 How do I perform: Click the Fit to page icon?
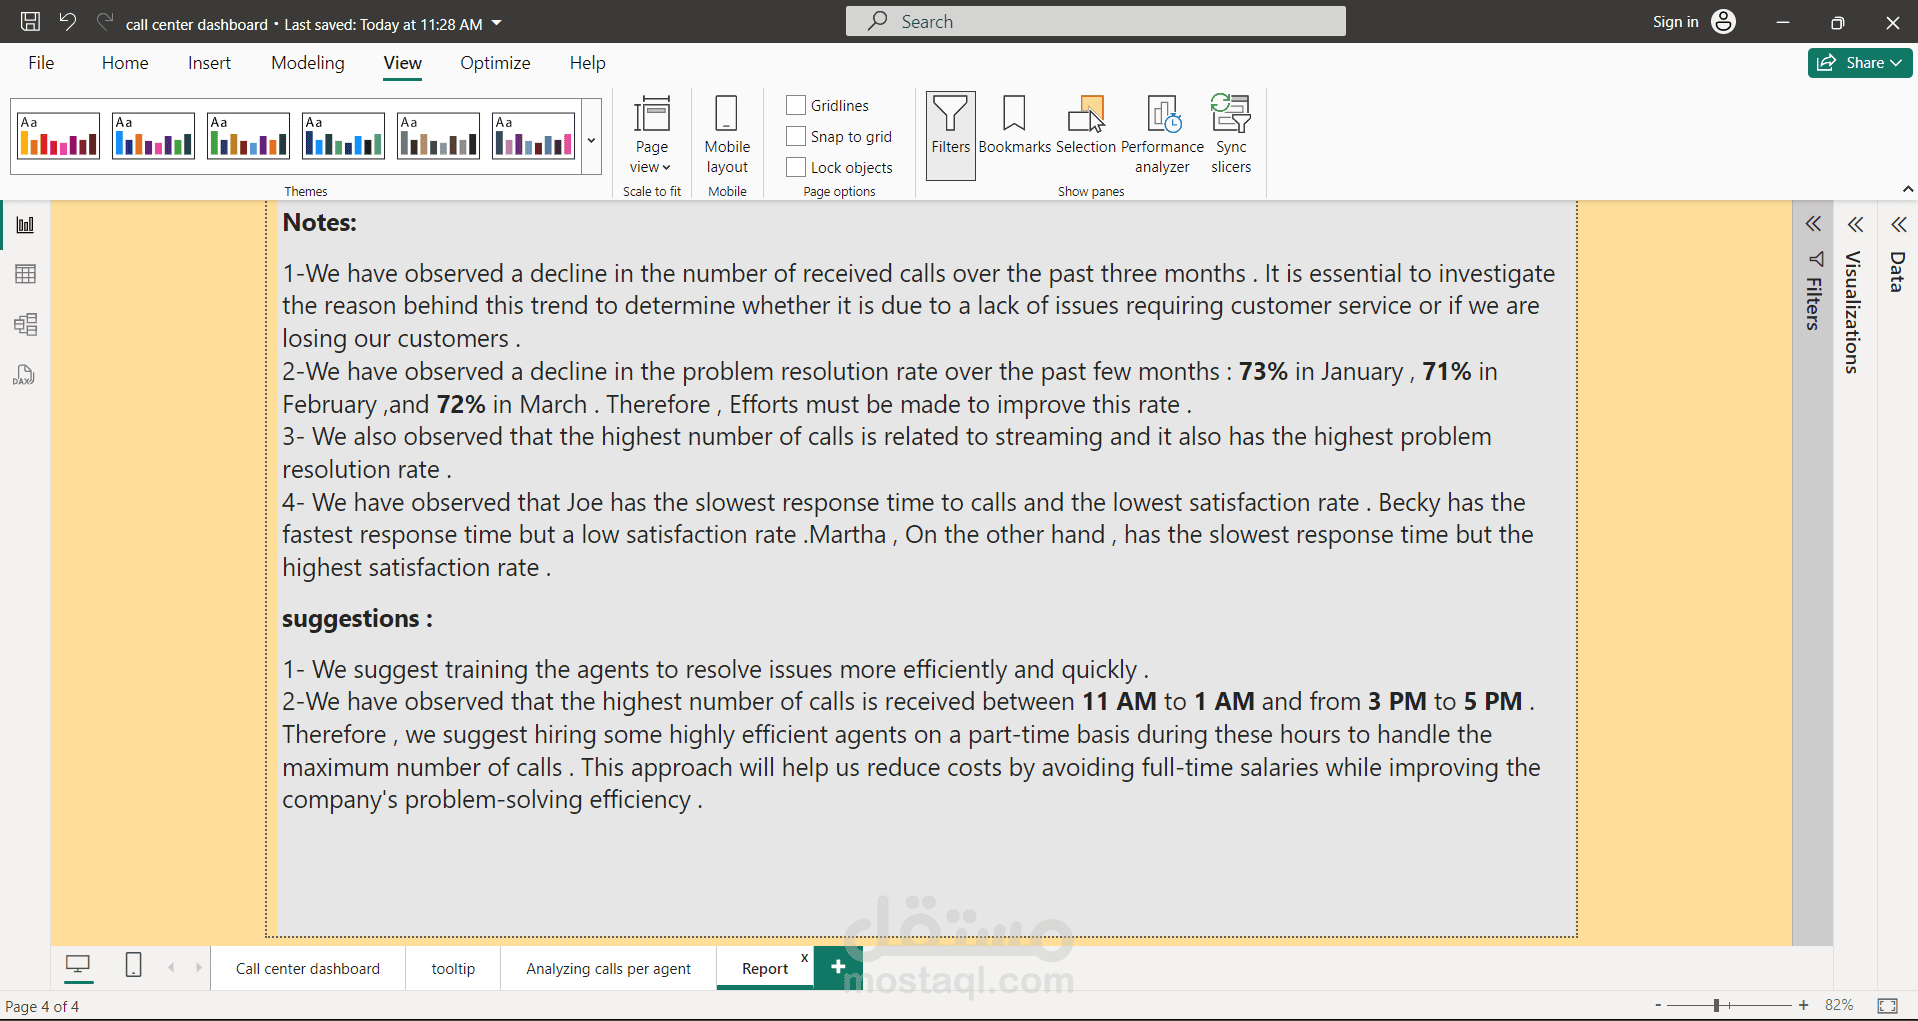point(1888,1005)
